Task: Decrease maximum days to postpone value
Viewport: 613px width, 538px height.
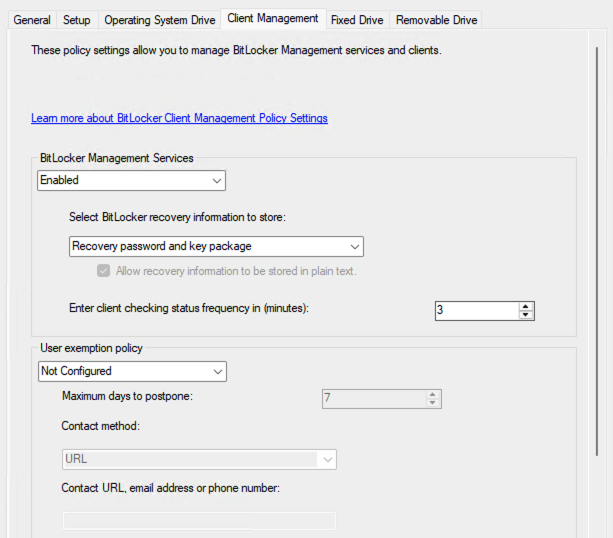Action: (432, 403)
